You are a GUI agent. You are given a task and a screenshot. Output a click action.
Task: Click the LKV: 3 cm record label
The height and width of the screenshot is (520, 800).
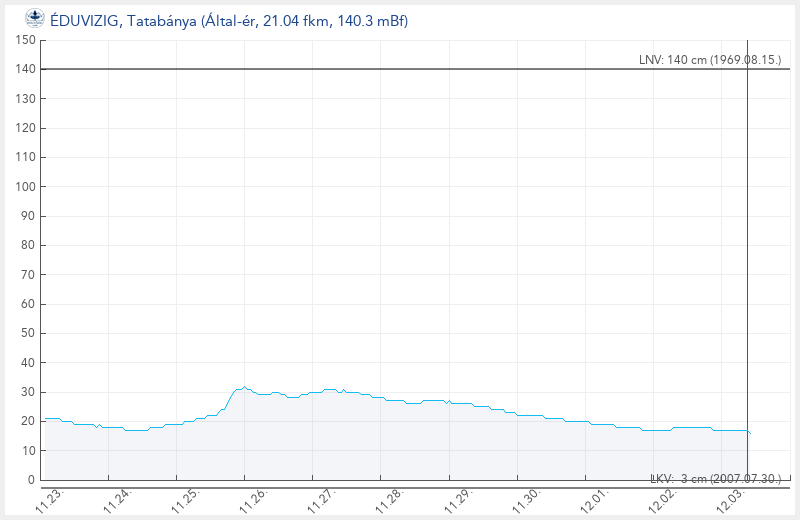pos(715,479)
